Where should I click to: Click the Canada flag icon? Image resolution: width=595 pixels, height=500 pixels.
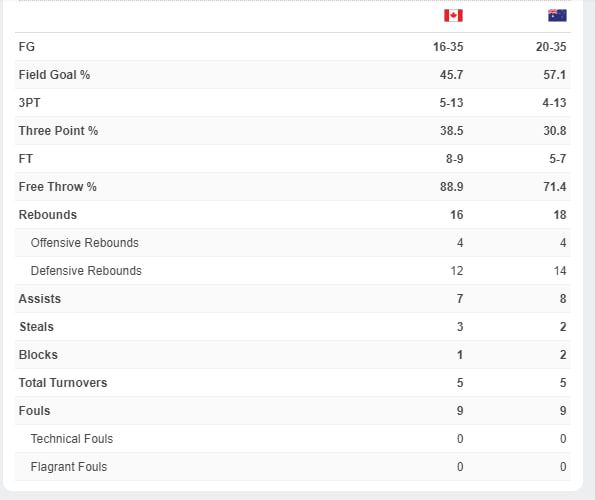(453, 16)
